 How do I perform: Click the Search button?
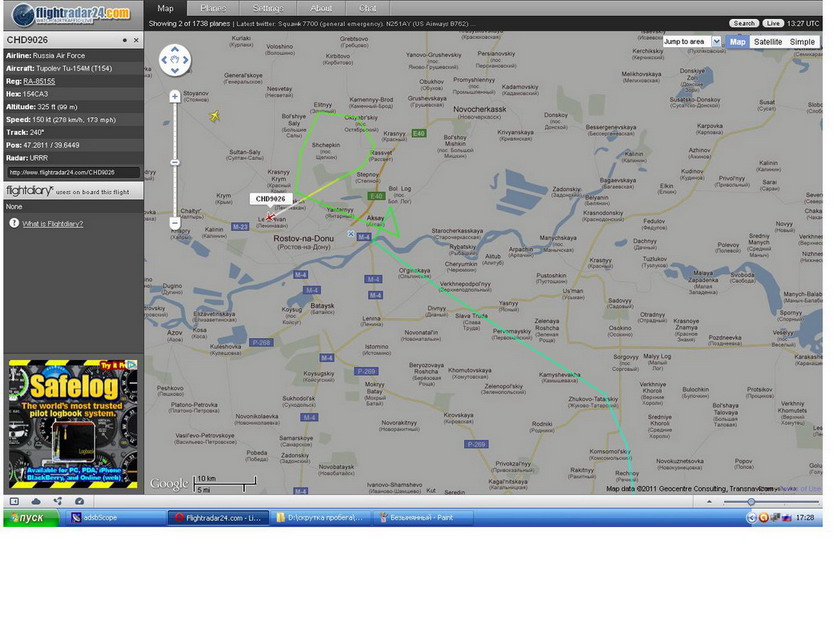pyautogui.click(x=744, y=23)
